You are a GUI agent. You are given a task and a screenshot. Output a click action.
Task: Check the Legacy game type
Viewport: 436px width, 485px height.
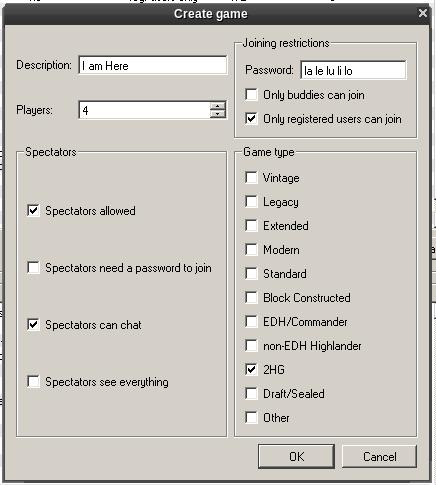[x=251, y=201]
